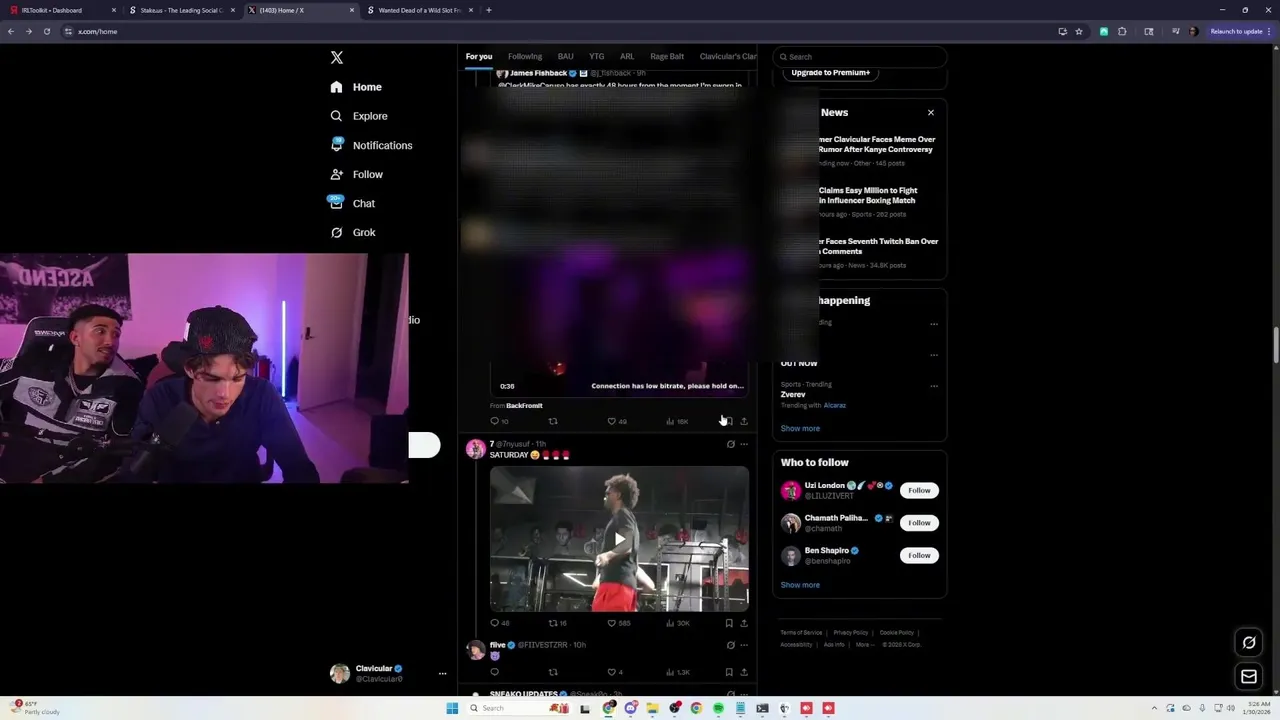Image resolution: width=1280 pixels, height=720 pixels.
Task: Open Privacy Policy footer link
Action: pyautogui.click(x=851, y=633)
